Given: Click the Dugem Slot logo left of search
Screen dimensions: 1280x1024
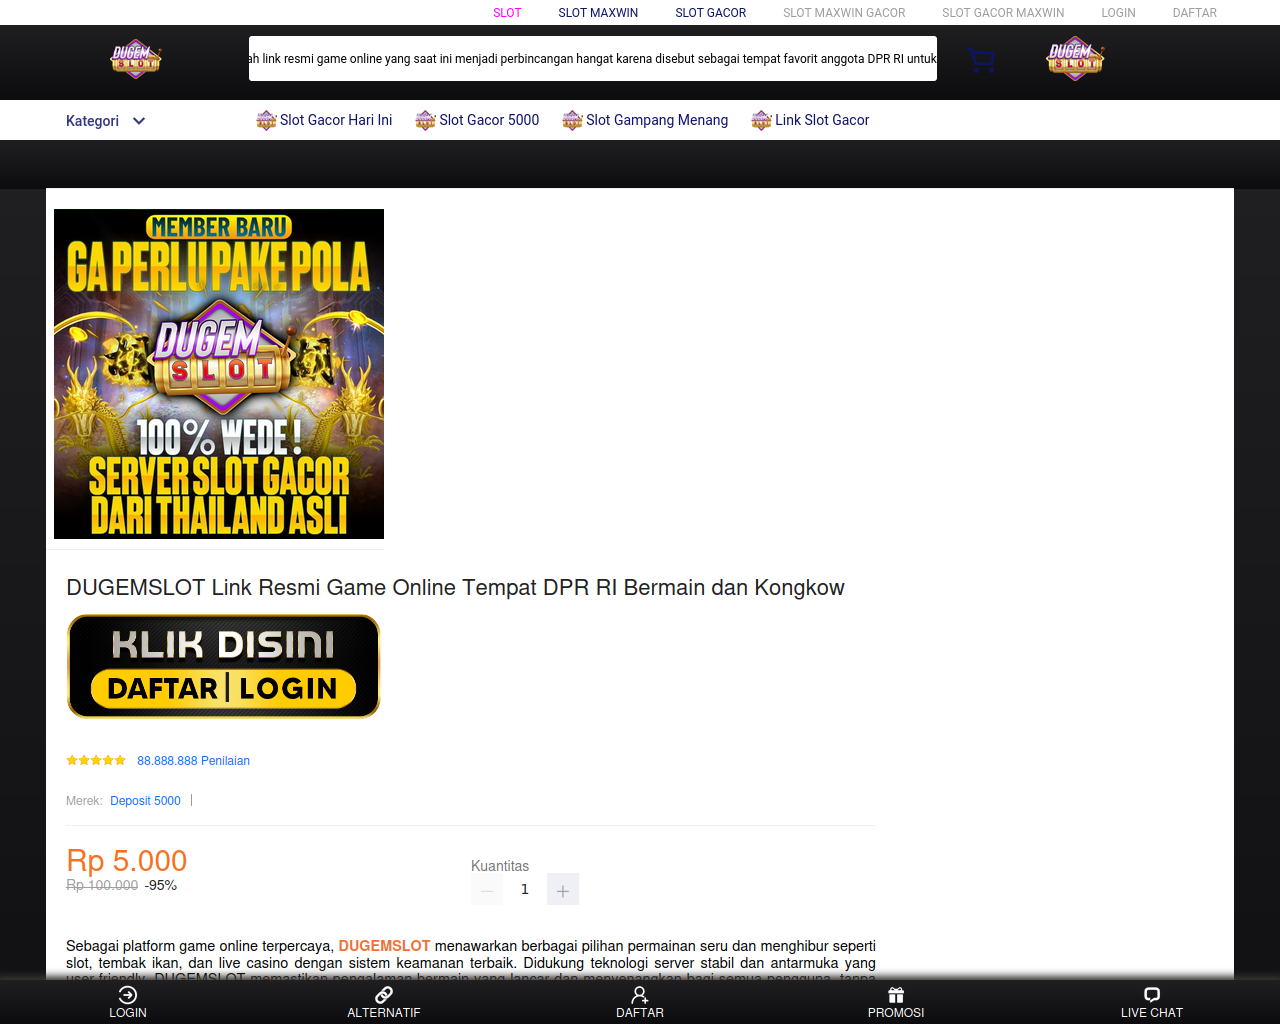Looking at the screenshot, I should (136, 60).
